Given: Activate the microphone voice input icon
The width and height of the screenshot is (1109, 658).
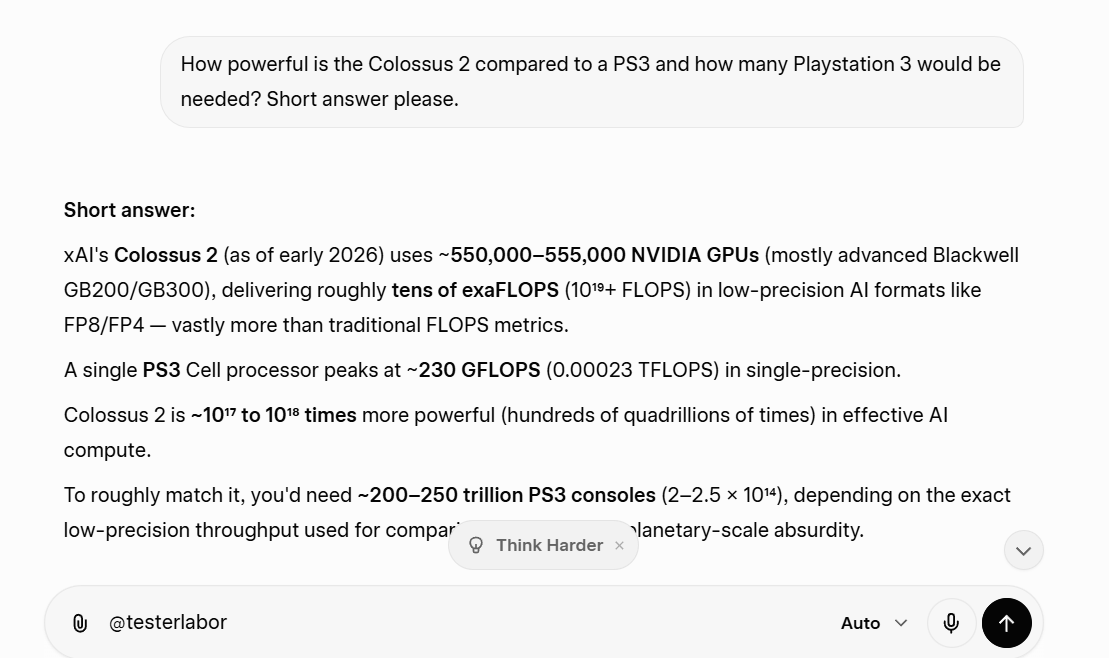Looking at the screenshot, I should coord(951,623).
